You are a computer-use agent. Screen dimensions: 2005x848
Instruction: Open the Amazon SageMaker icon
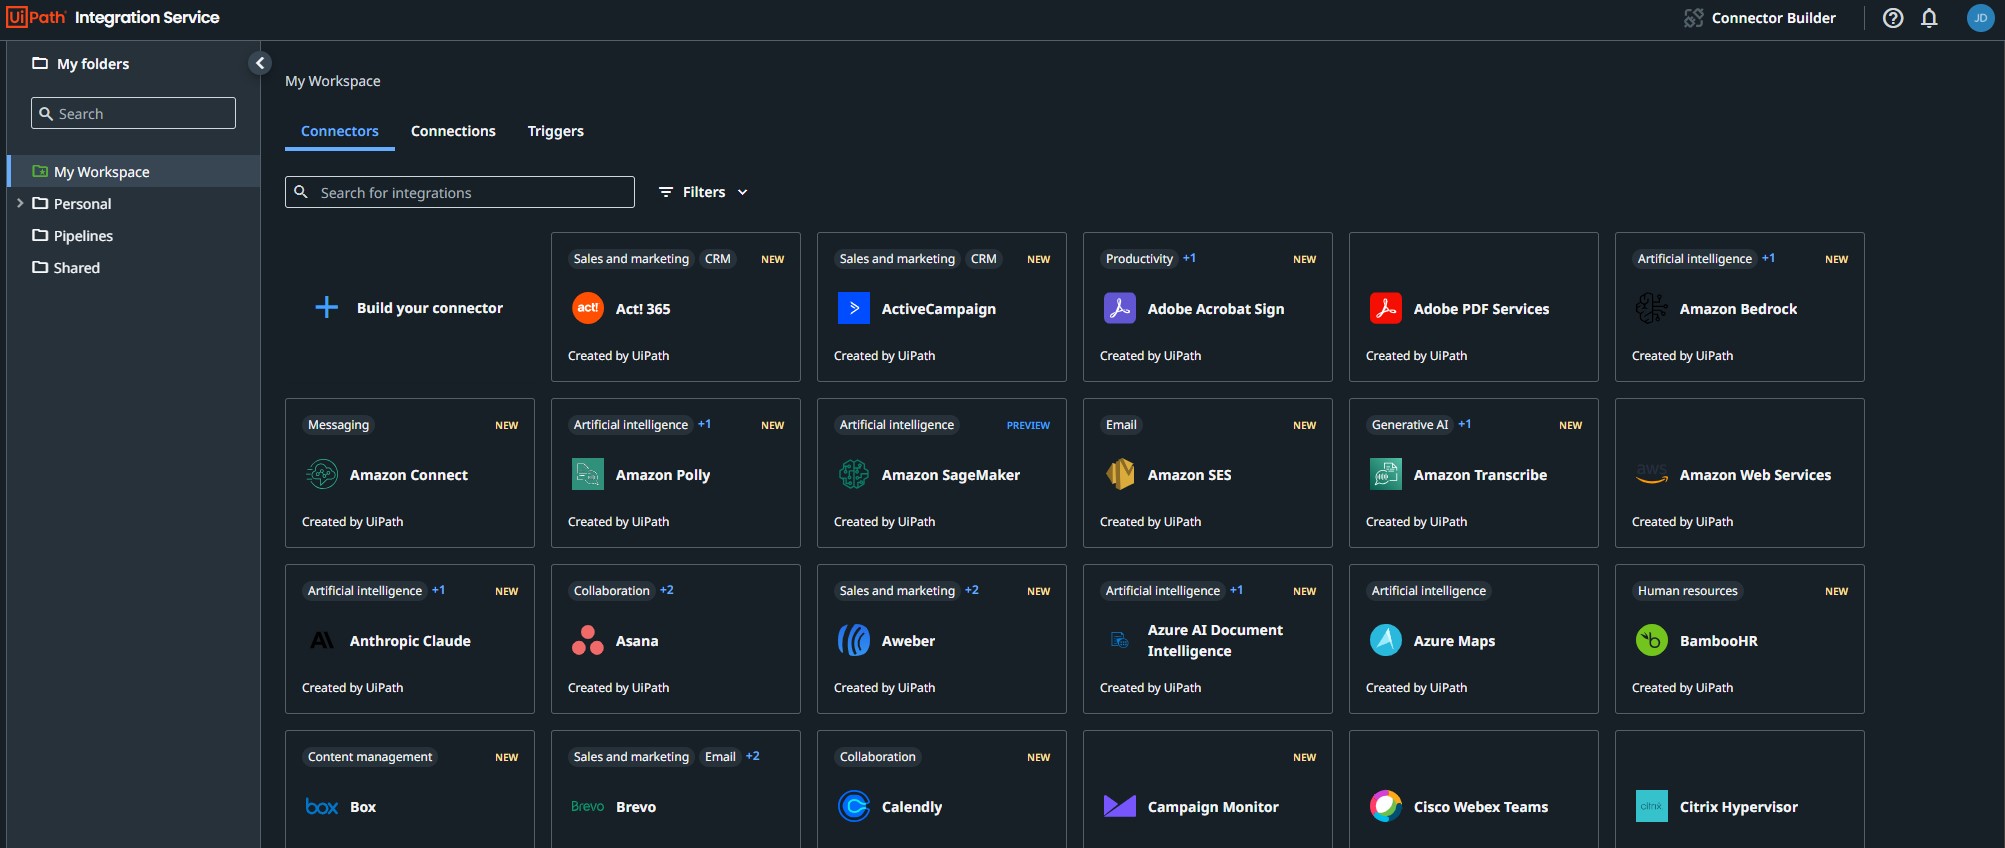[854, 474]
